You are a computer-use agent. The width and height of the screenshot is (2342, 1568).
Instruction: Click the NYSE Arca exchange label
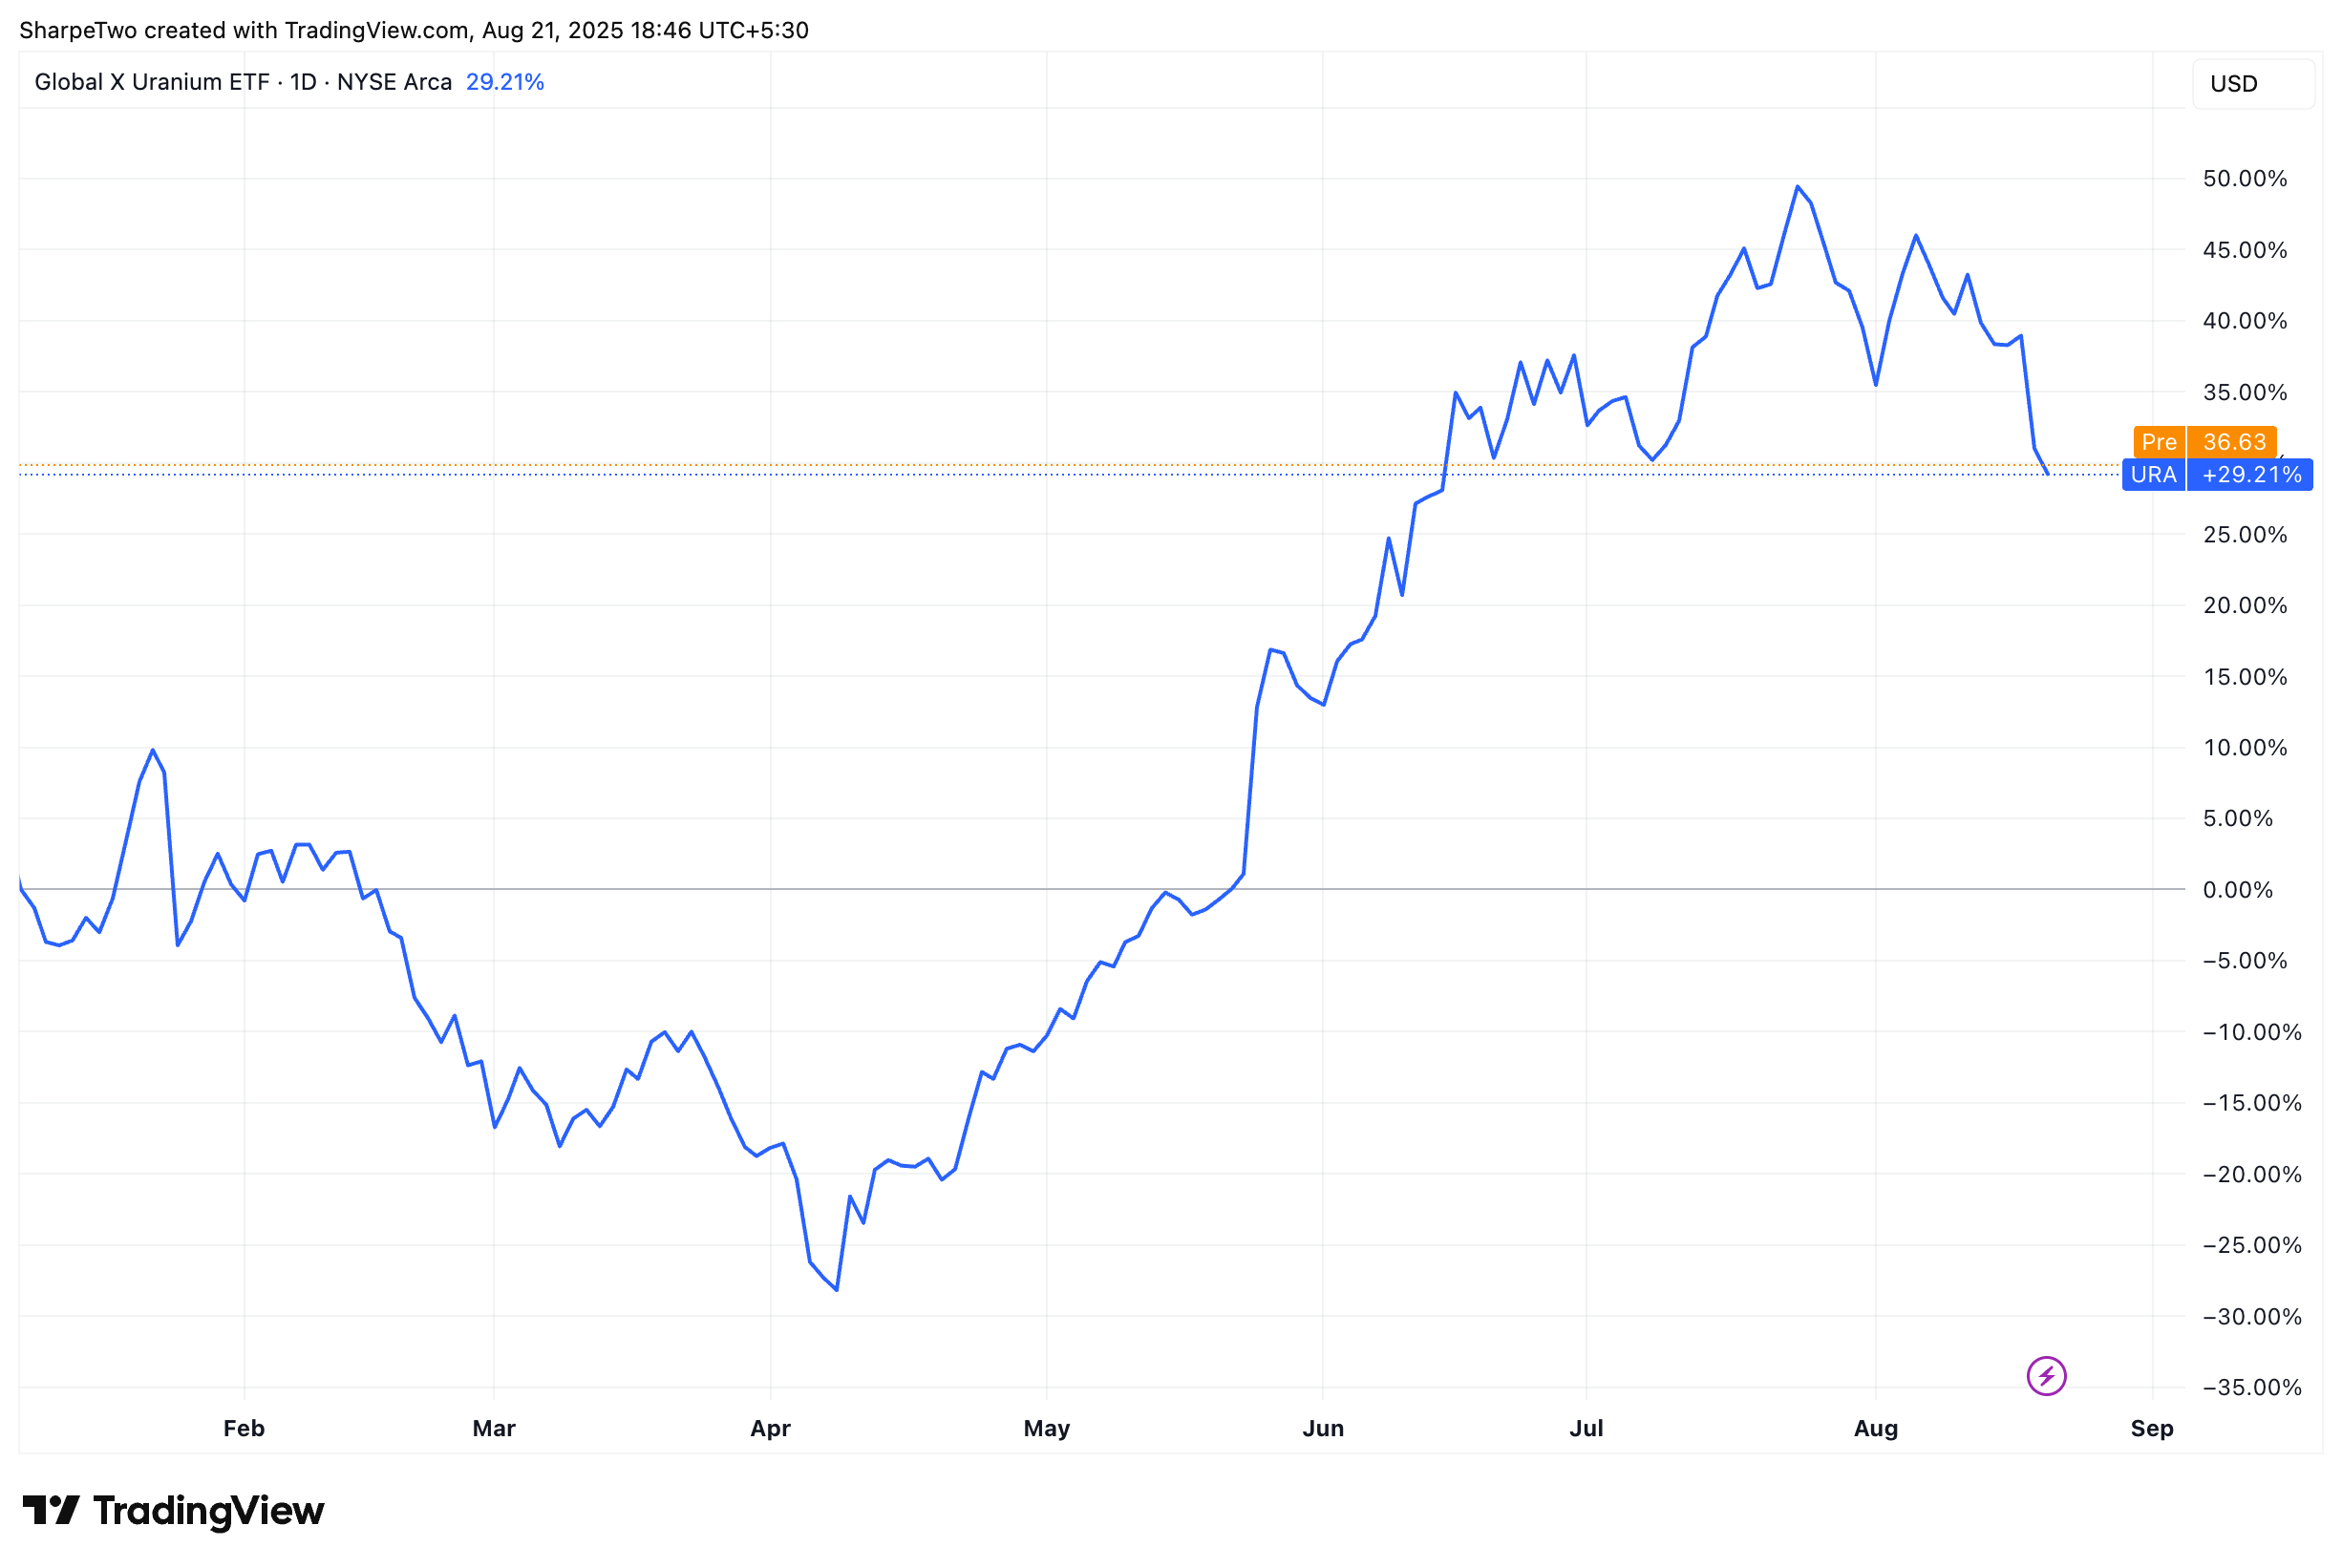(394, 82)
